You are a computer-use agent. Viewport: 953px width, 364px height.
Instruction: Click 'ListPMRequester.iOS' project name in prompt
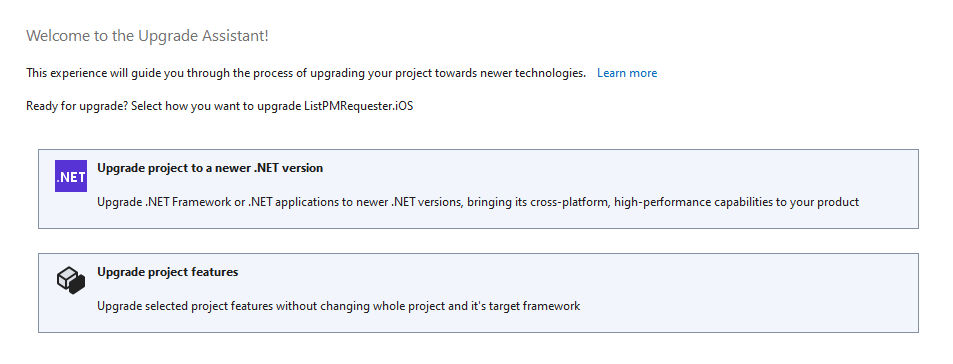pos(359,106)
